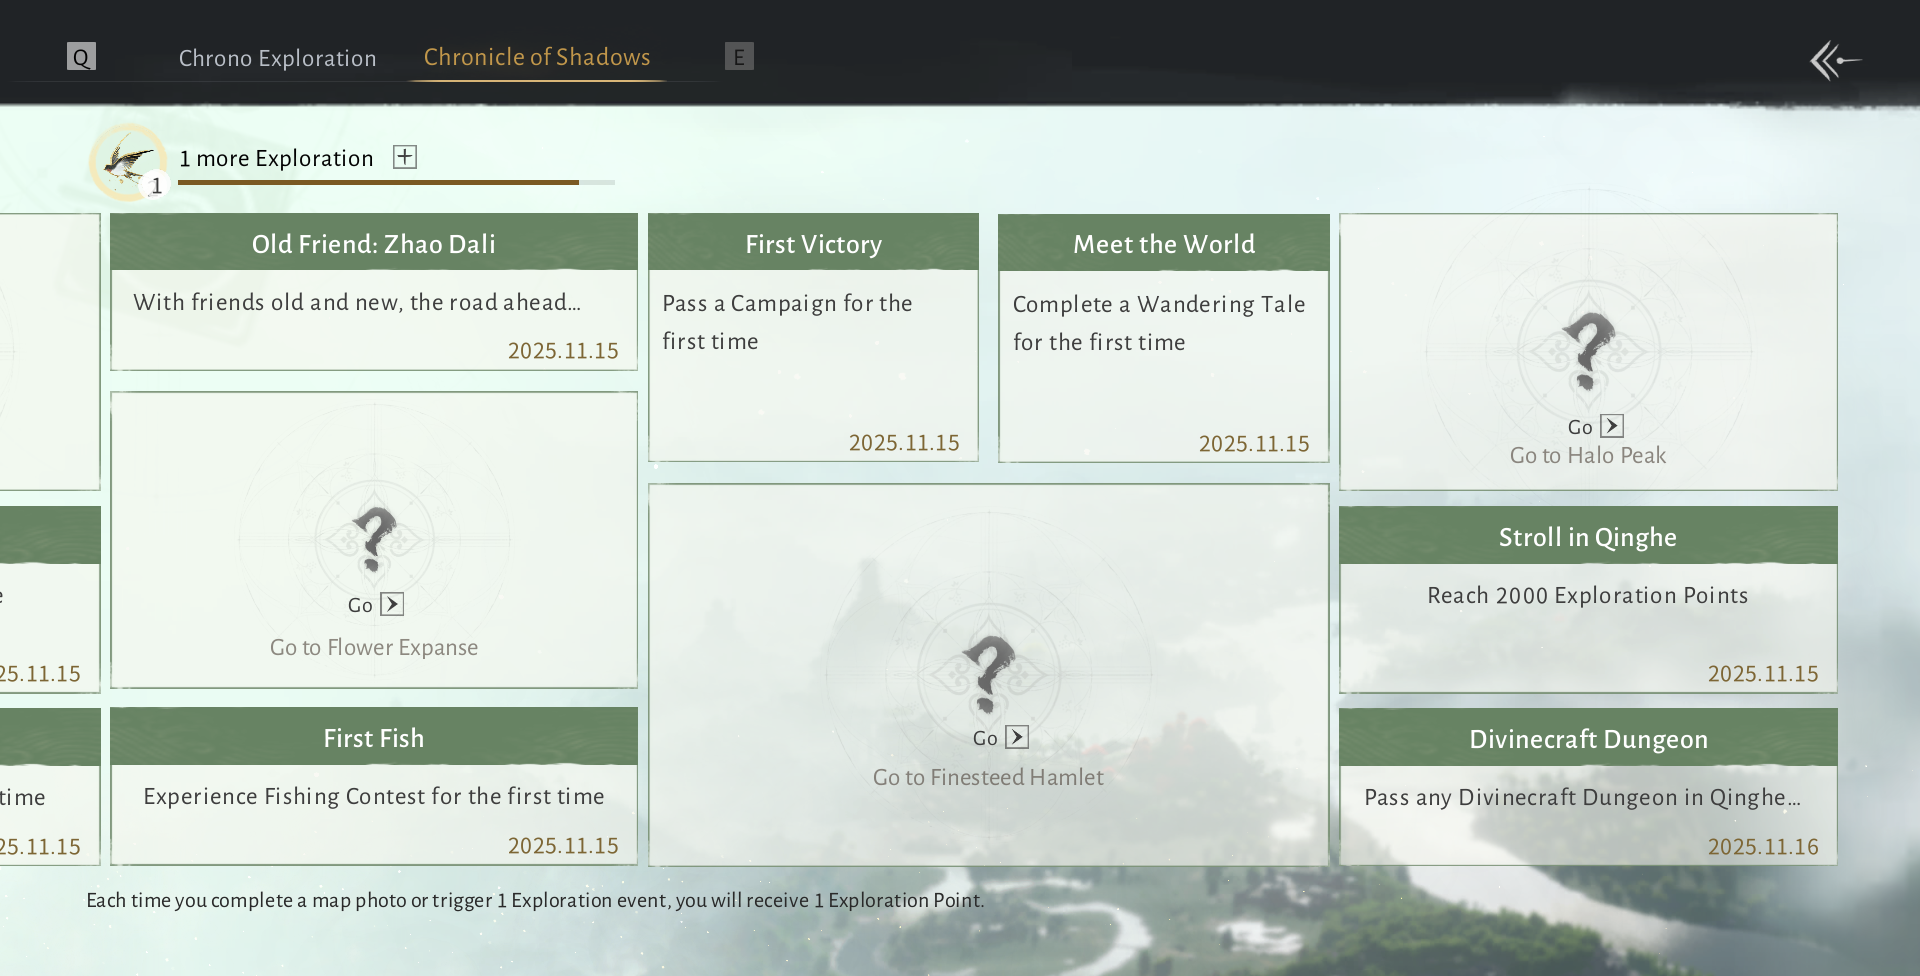Click the text 'Go to Halo Peak'
This screenshot has height=976, width=1920.
pos(1588,455)
